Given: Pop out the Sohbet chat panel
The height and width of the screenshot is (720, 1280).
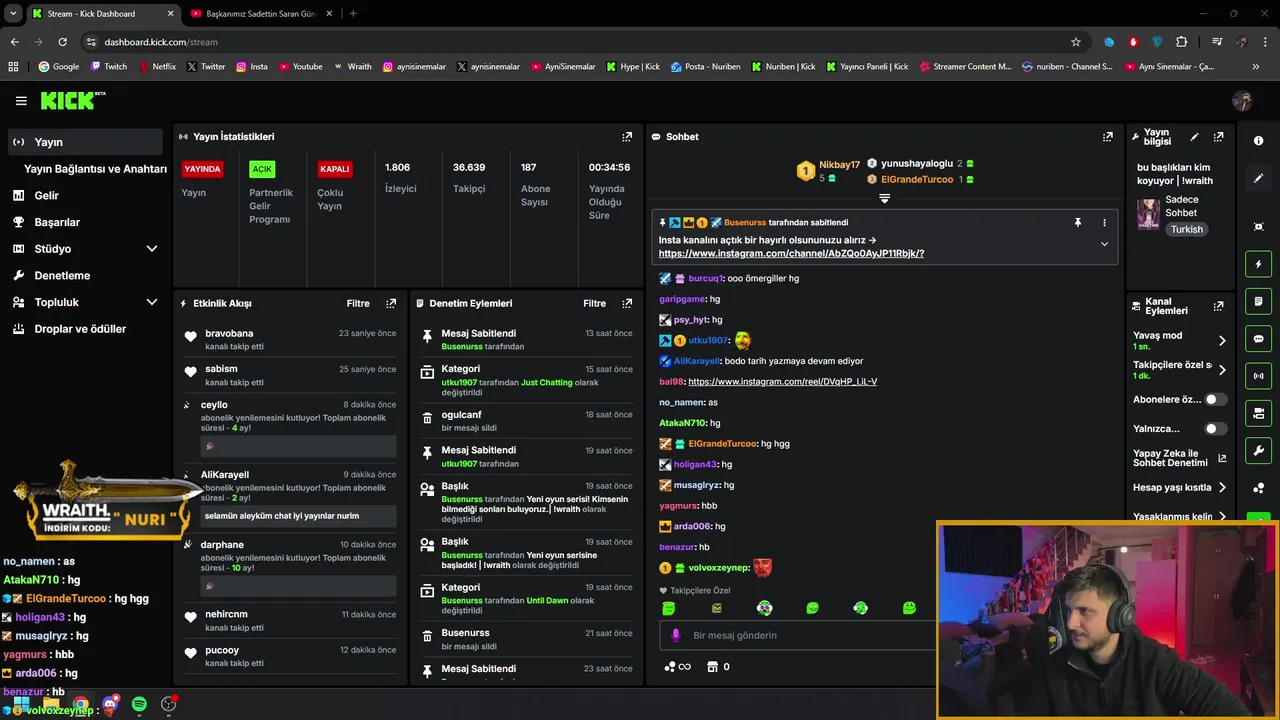Looking at the screenshot, I should [x=1108, y=137].
